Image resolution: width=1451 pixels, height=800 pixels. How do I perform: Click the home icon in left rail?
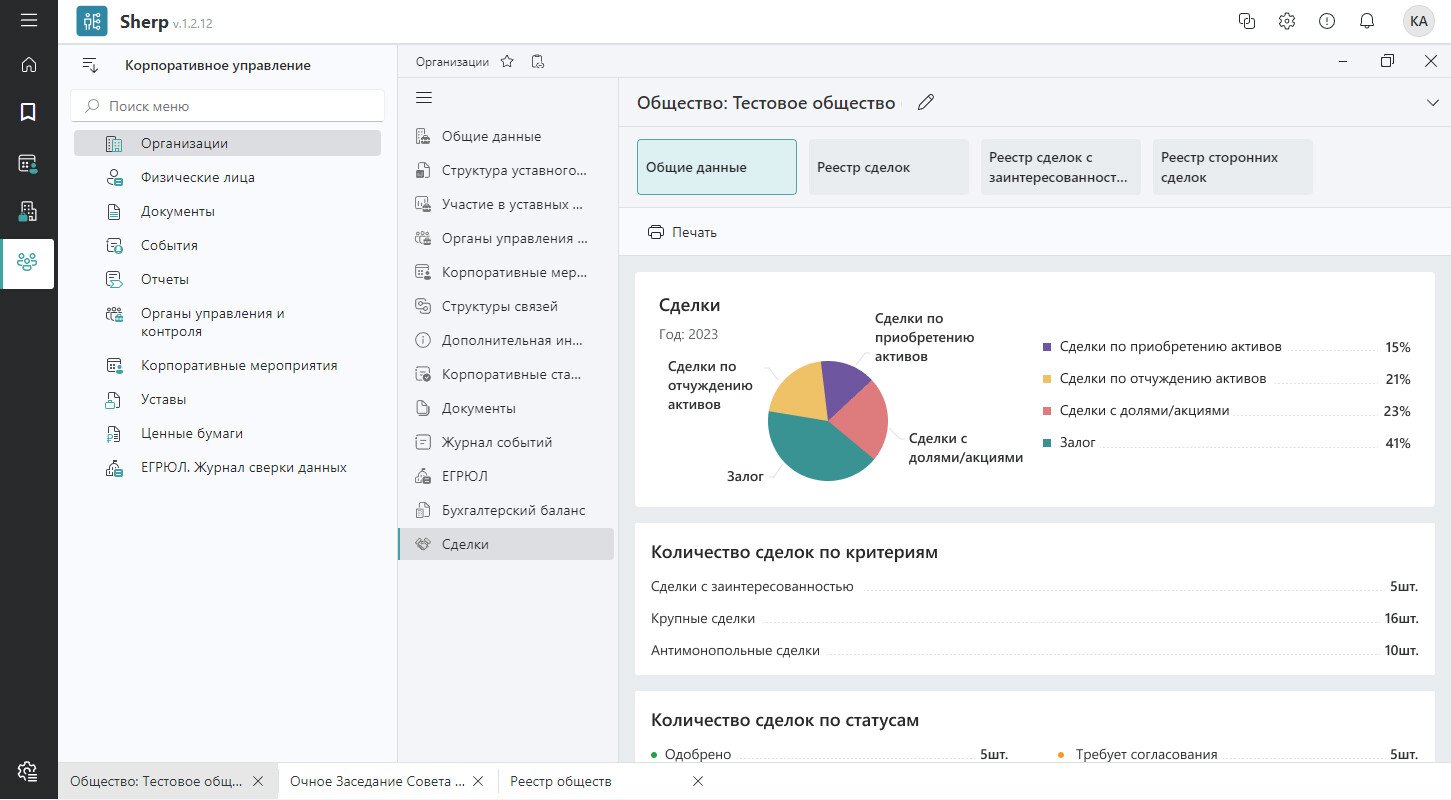pos(28,65)
